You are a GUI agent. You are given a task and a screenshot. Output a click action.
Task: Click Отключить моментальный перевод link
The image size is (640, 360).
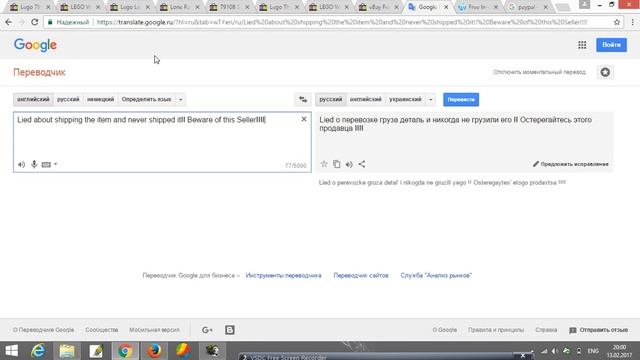pyautogui.click(x=540, y=72)
